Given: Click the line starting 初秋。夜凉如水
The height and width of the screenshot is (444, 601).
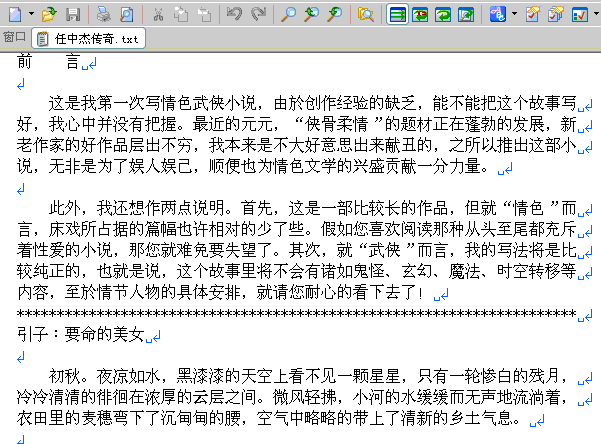Looking at the screenshot, I should coord(308,377).
